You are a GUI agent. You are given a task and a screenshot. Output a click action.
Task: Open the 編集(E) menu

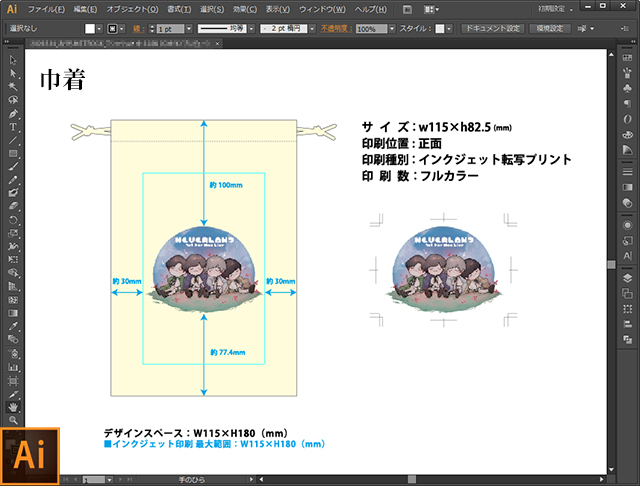(x=85, y=9)
